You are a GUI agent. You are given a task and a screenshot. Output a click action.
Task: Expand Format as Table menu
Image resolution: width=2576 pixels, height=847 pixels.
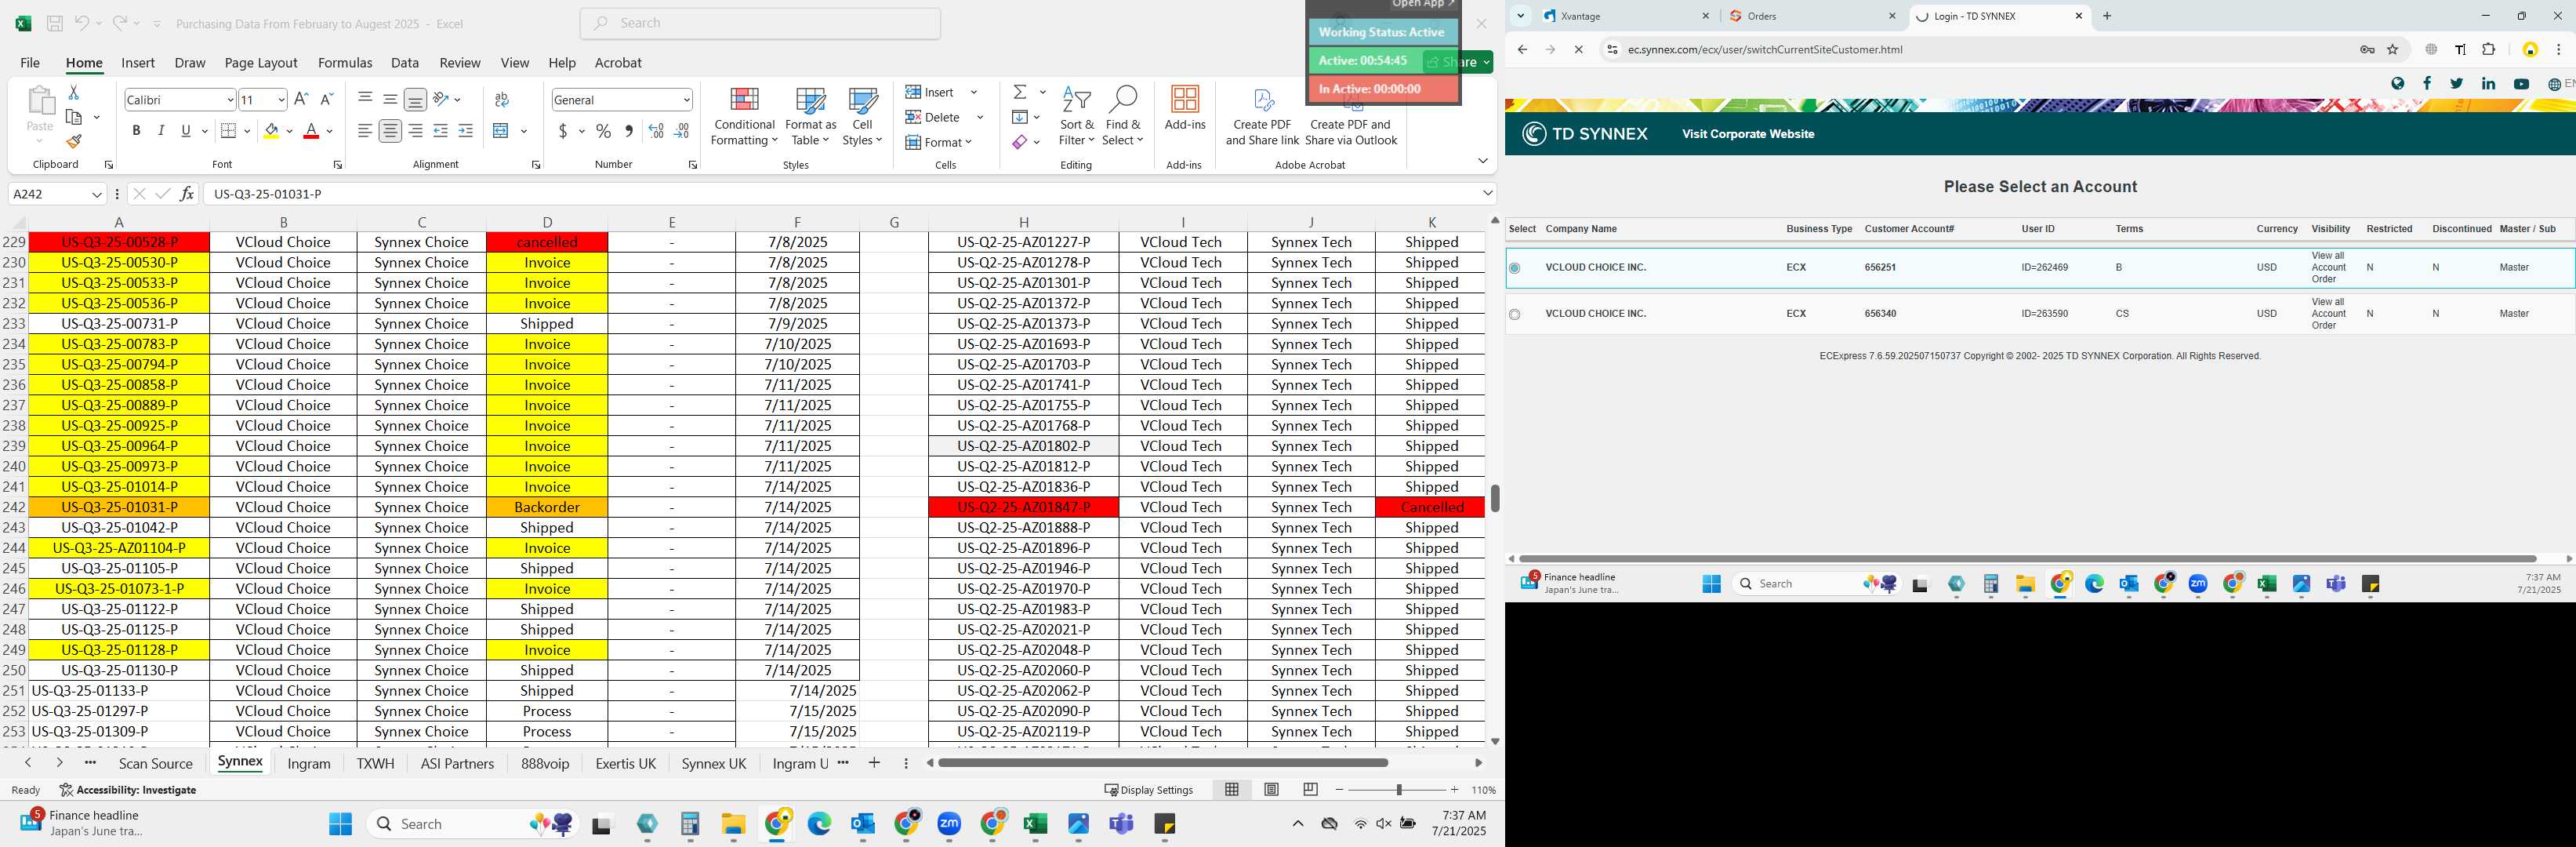[x=810, y=117]
